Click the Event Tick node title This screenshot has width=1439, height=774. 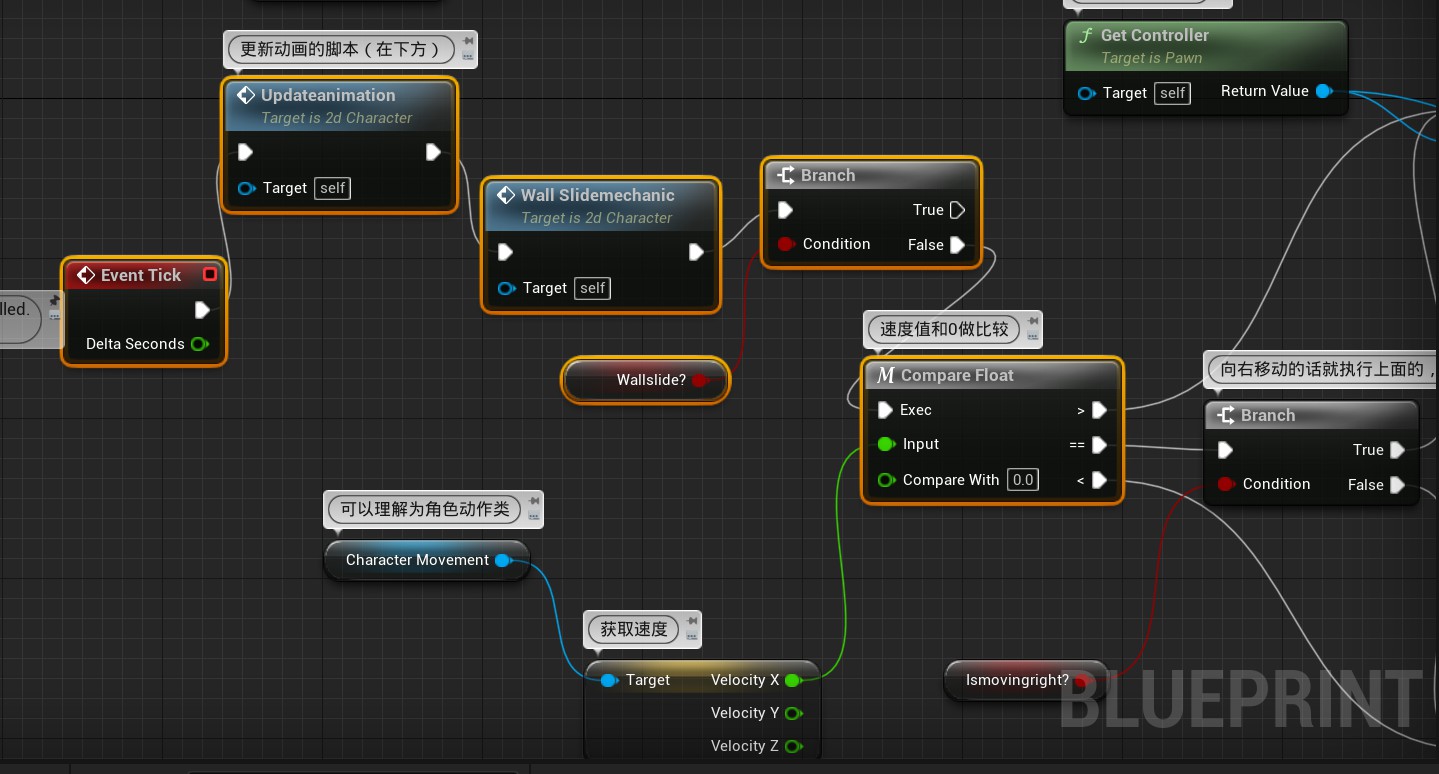click(x=141, y=275)
